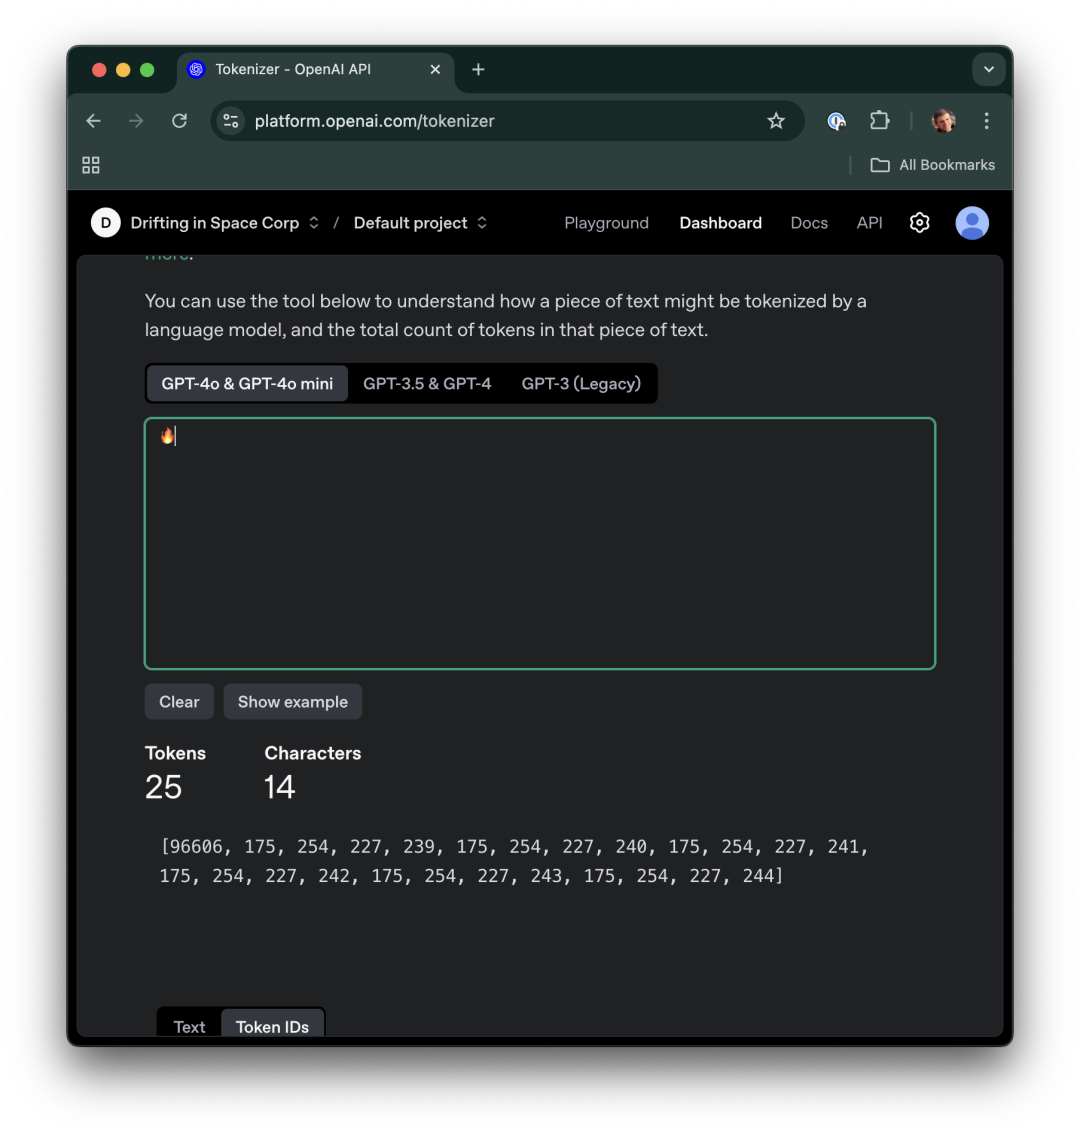Open the Drifting in Space Corp switcher

pos(224,223)
